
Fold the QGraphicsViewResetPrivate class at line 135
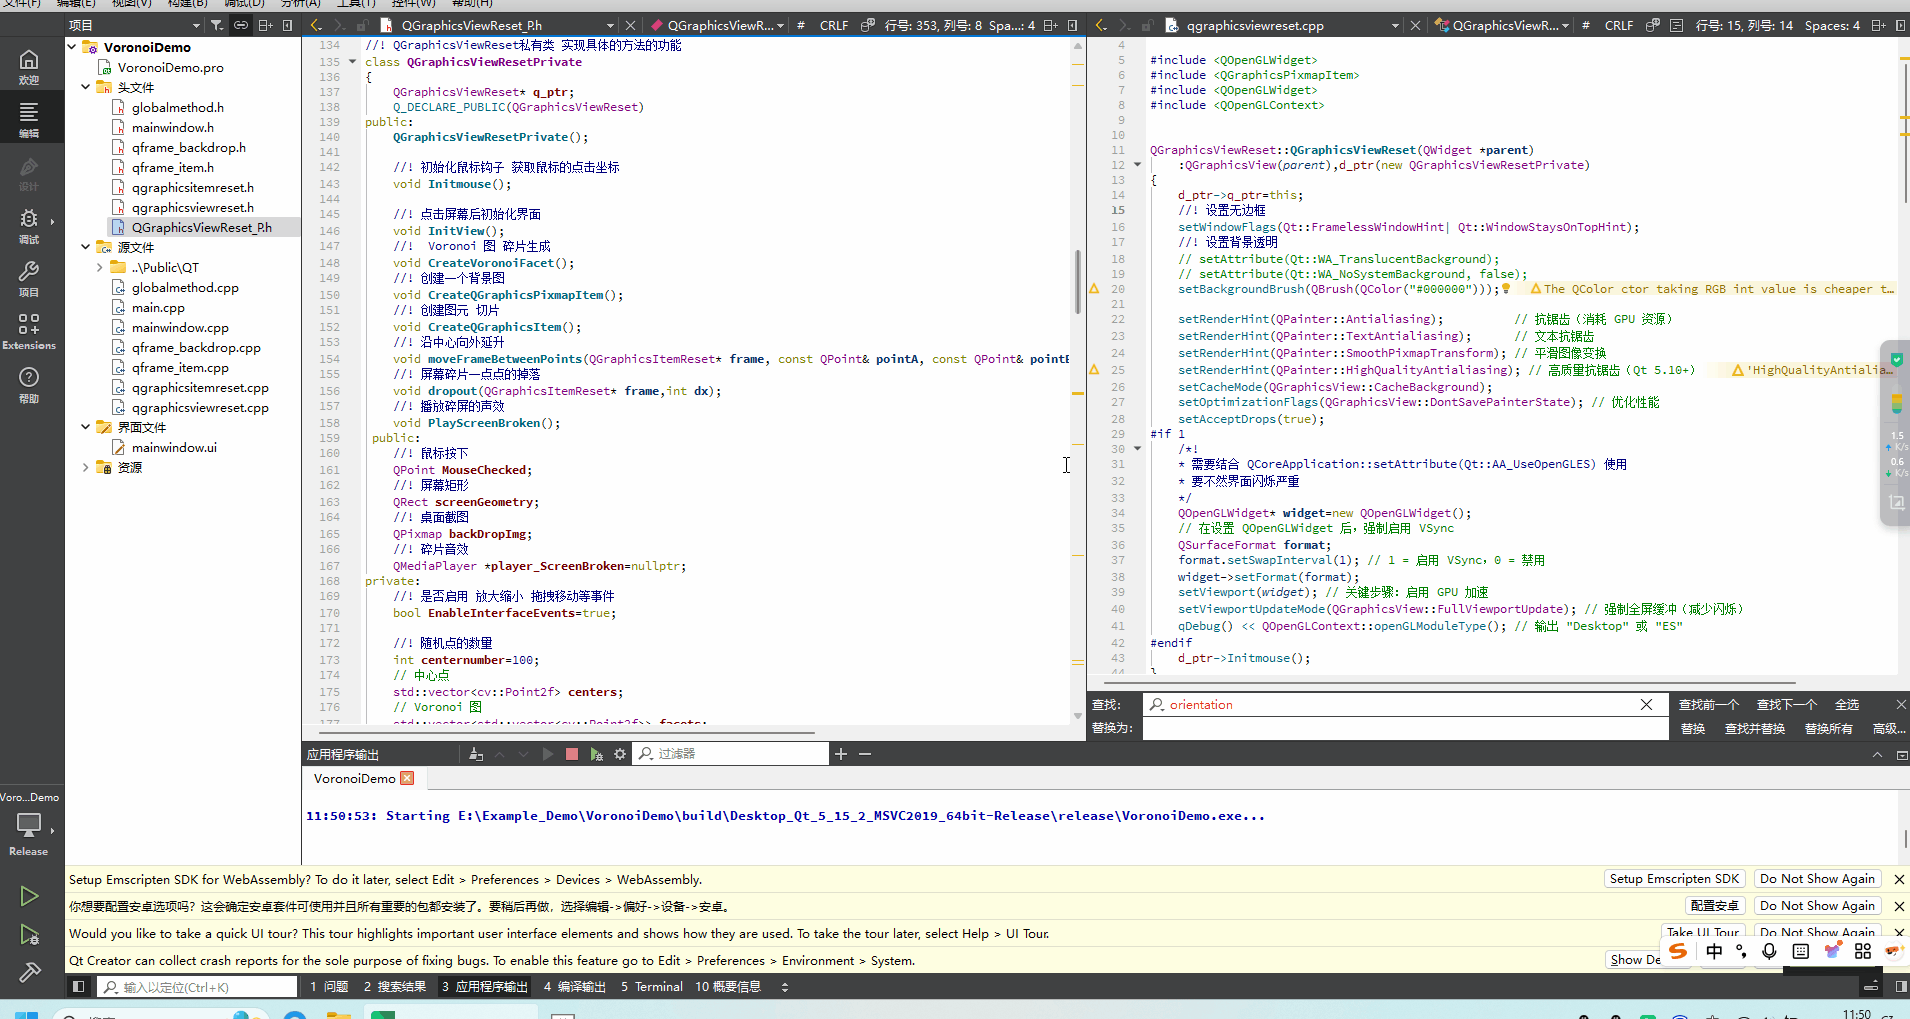[352, 62]
